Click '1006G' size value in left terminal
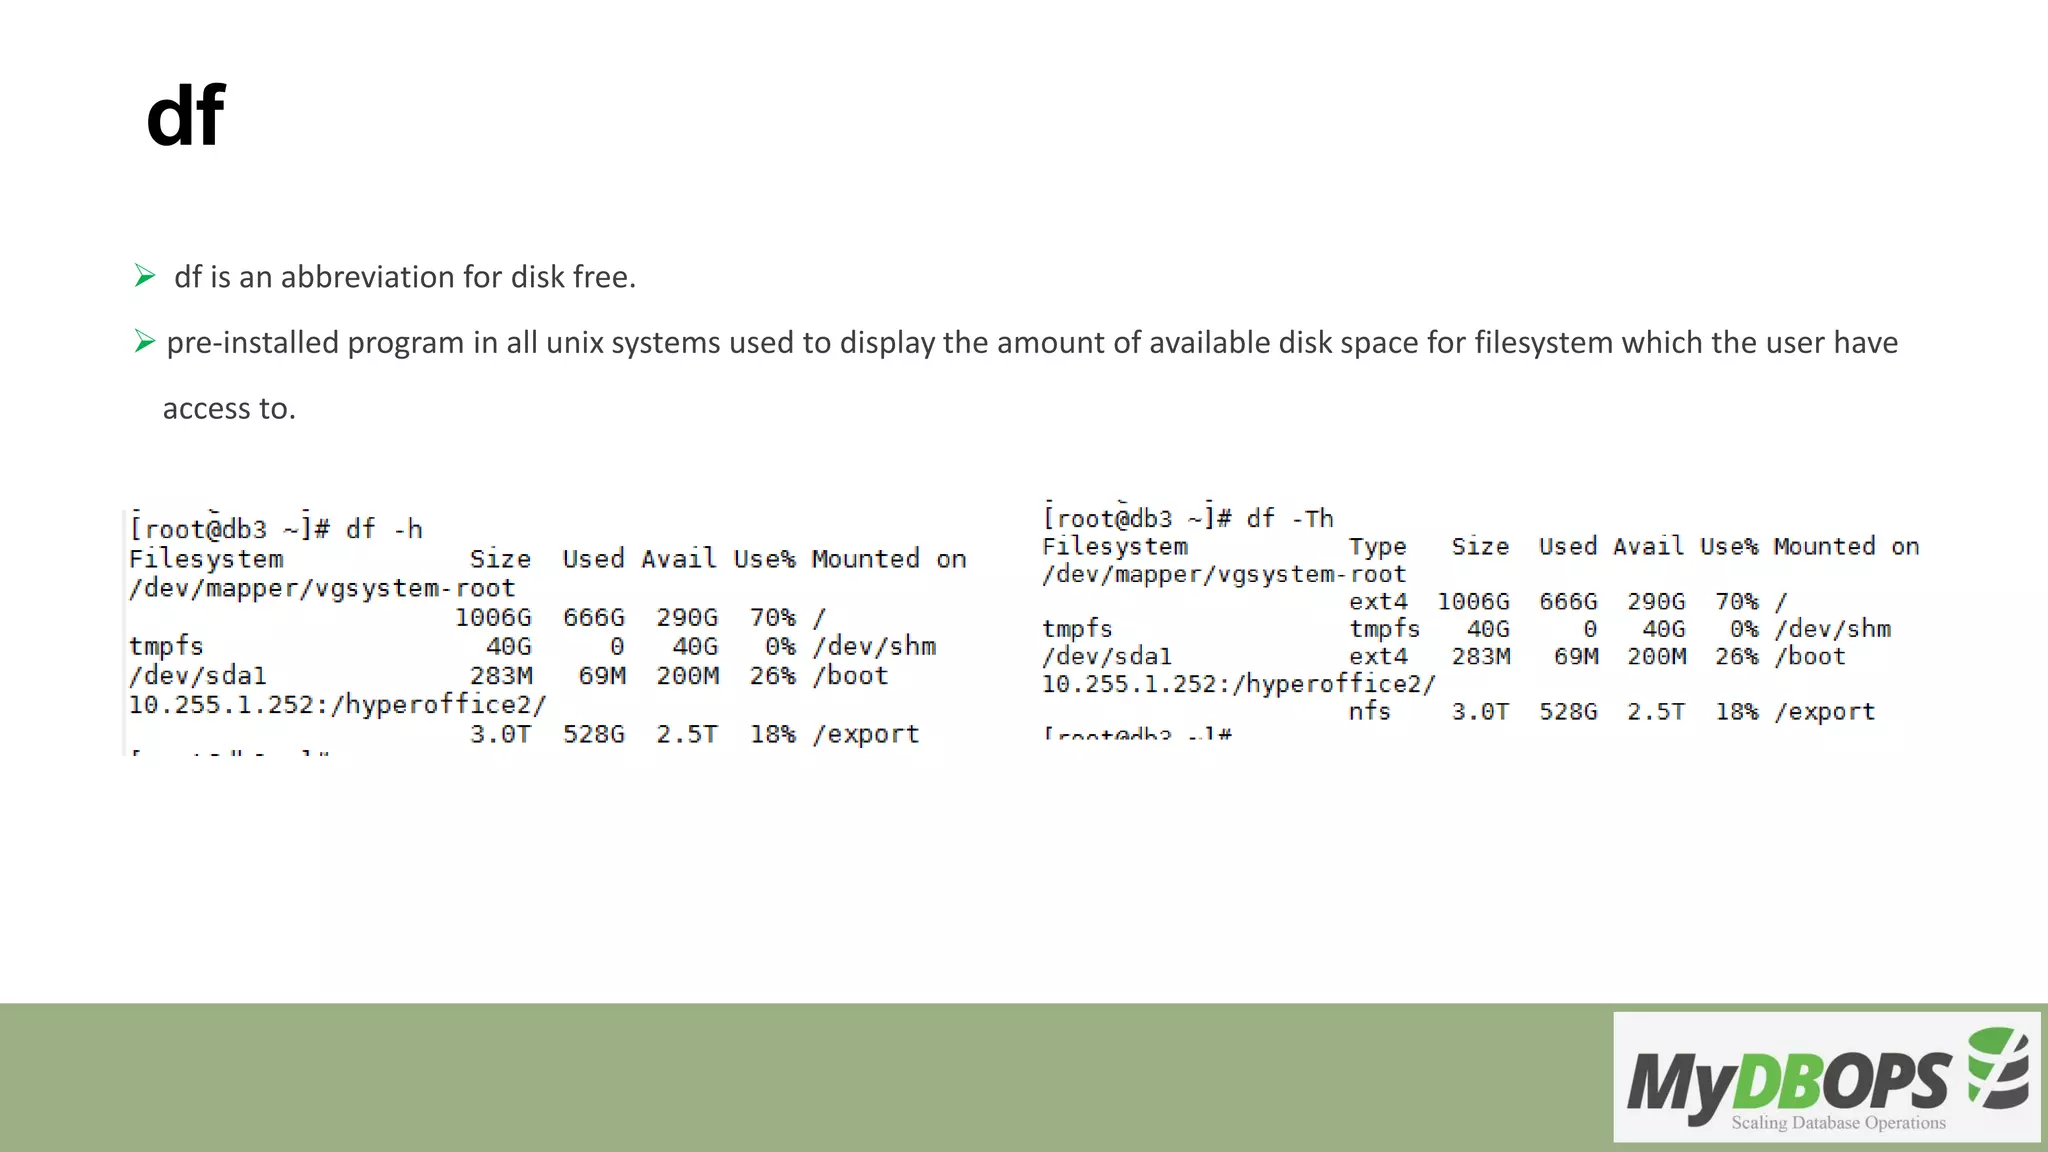The width and height of the screenshot is (2048, 1152). pyautogui.click(x=493, y=618)
